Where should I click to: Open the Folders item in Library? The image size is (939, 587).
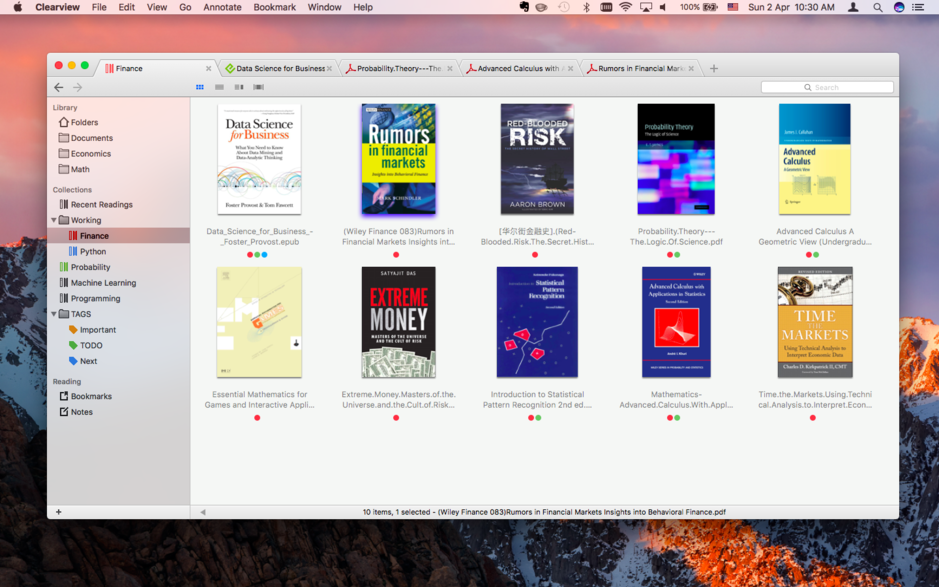point(79,122)
